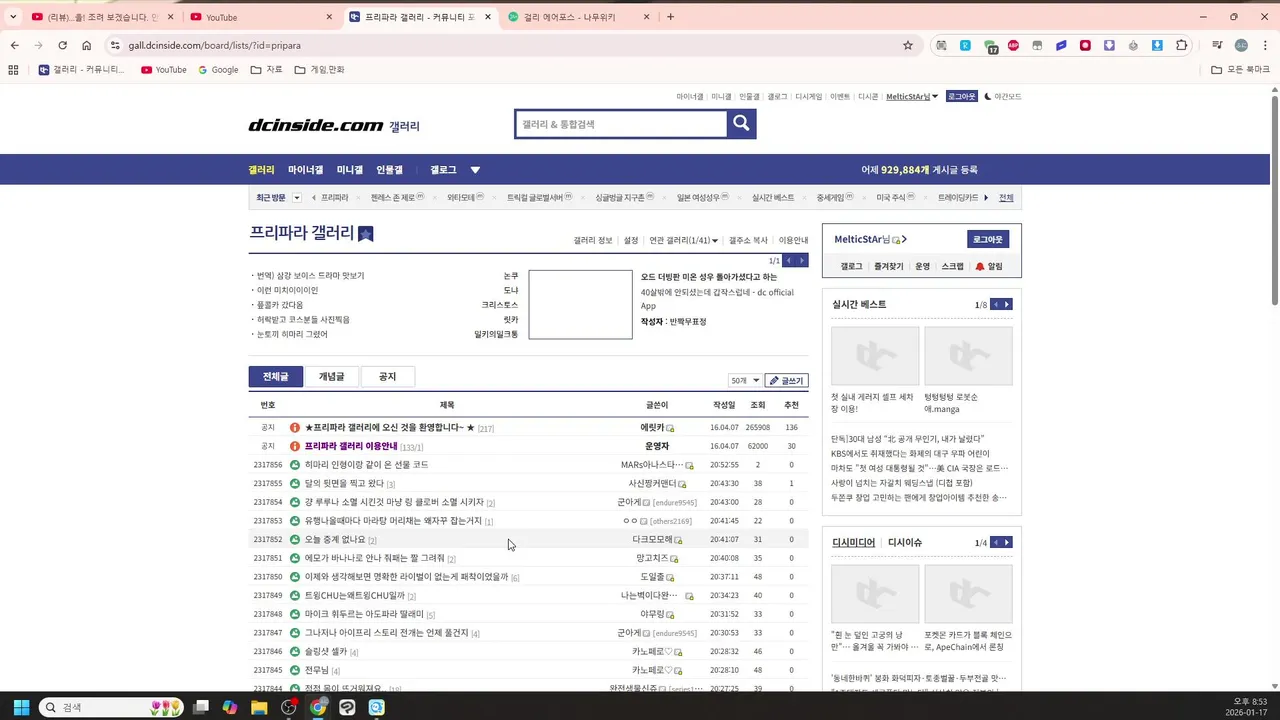
Task: Open post 오늘 중계 없나요
Action: (335, 539)
